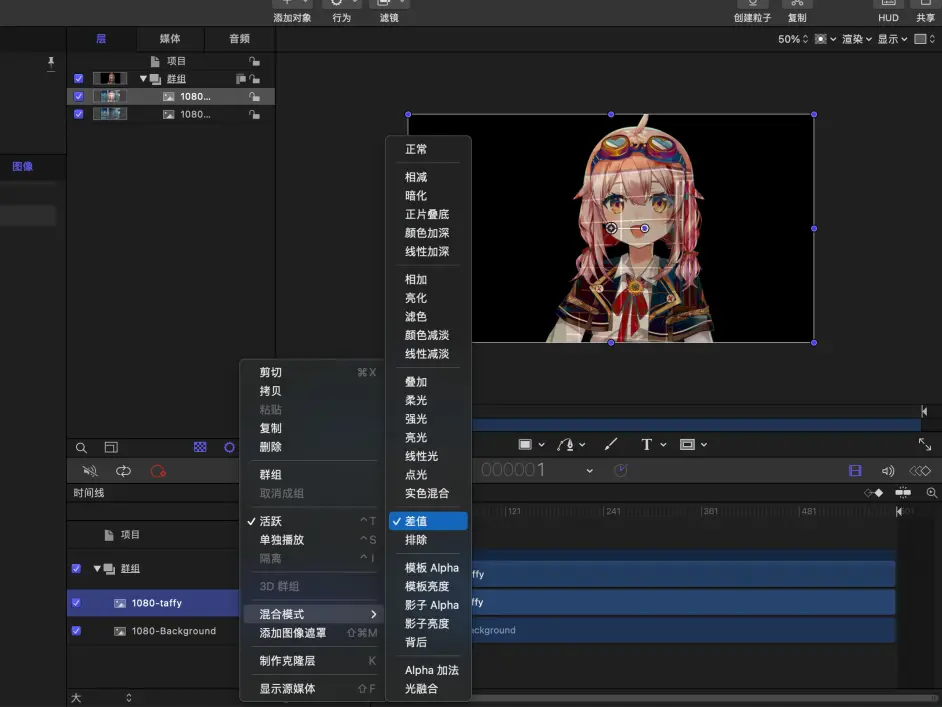This screenshot has height=707, width=942.
Task: Click the expand canvas fullscreen arrows icon
Action: point(925,445)
